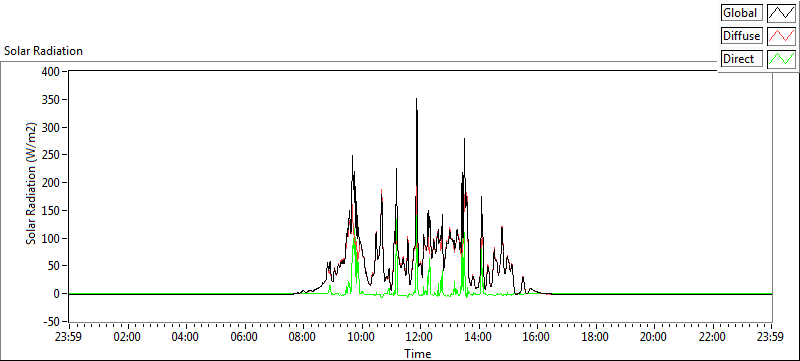The image size is (800, 361).
Task: Click the -50 y-axis minimum value
Action: 51,322
